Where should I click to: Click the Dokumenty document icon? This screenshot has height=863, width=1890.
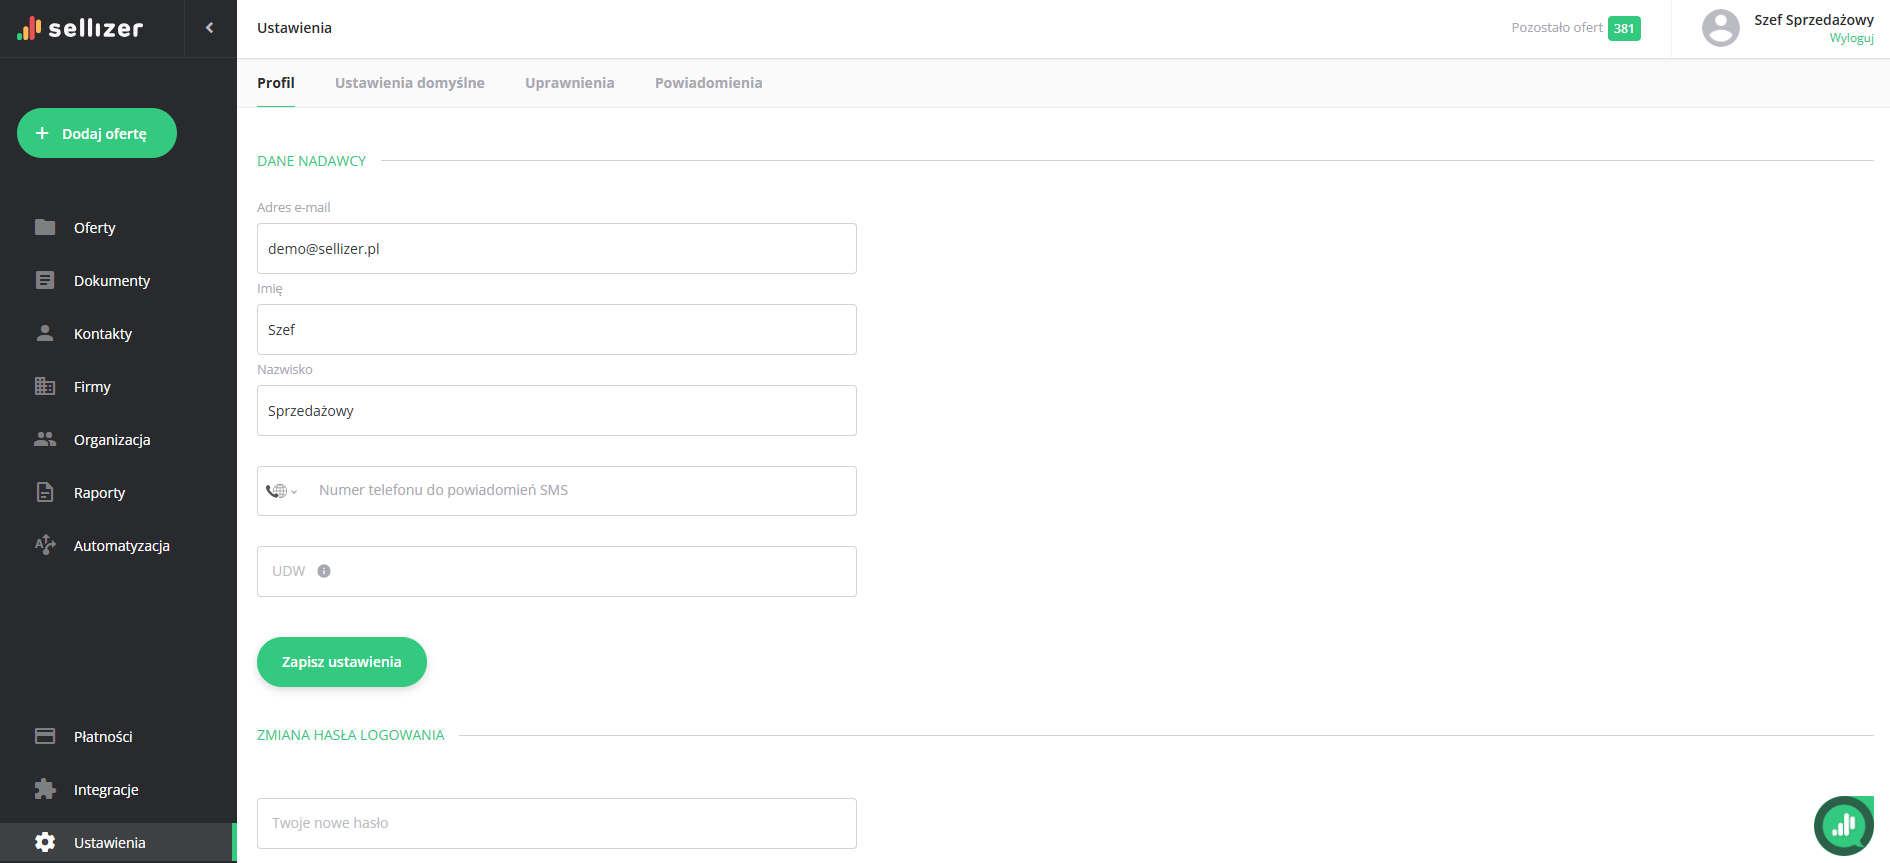45,280
